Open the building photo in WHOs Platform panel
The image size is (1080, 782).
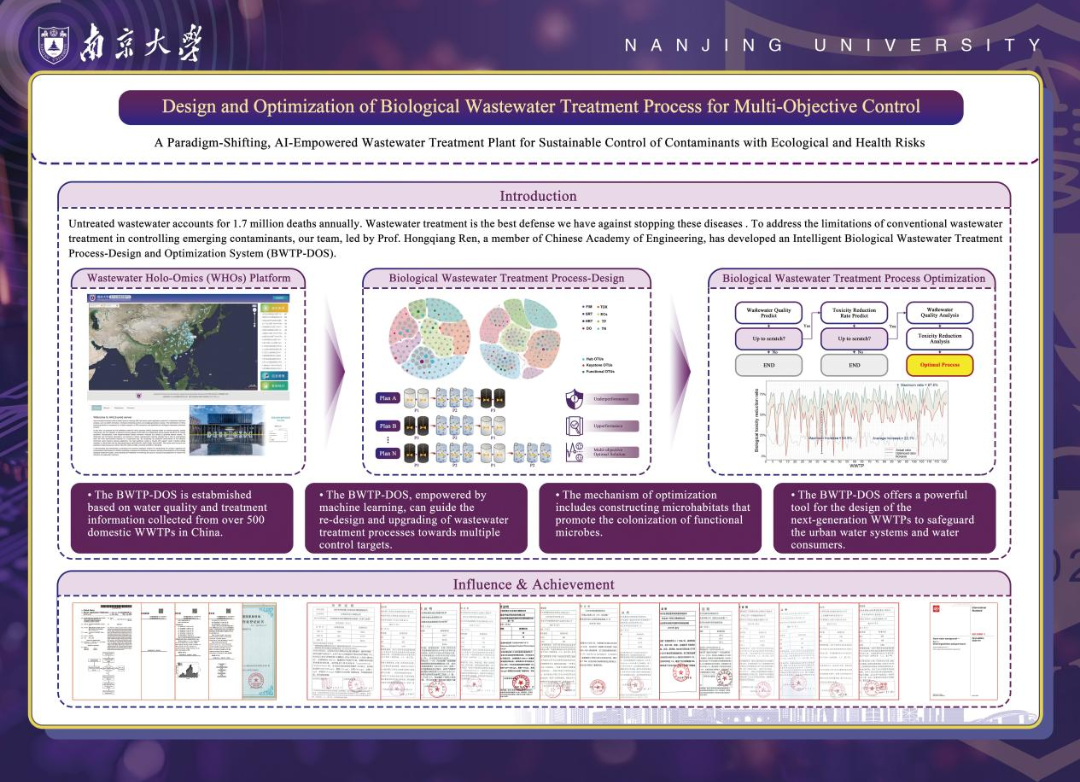[x=227, y=429]
